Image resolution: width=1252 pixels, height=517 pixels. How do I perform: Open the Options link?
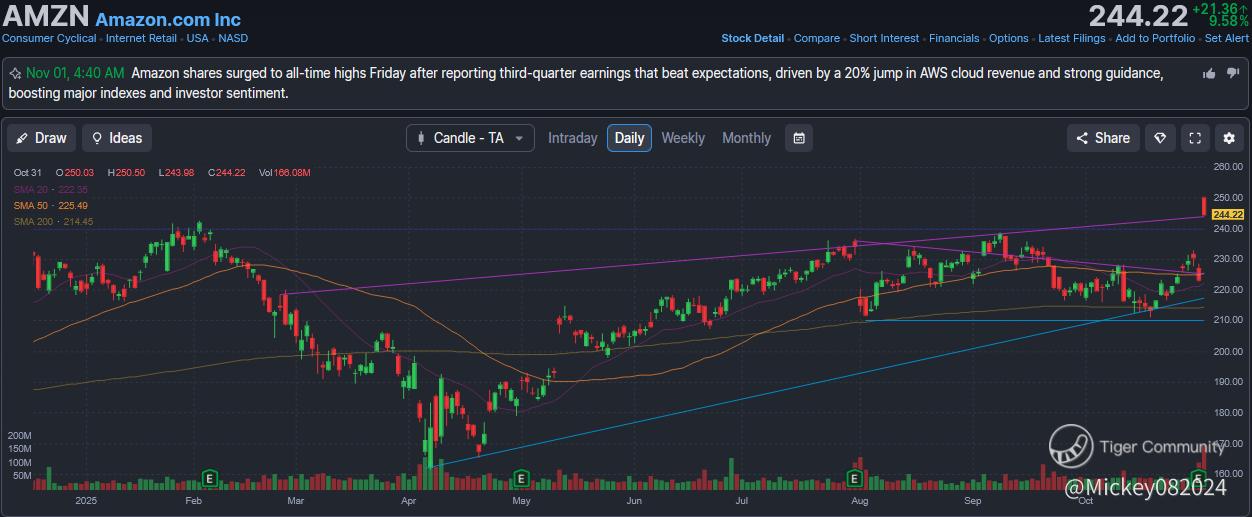click(x=1008, y=38)
